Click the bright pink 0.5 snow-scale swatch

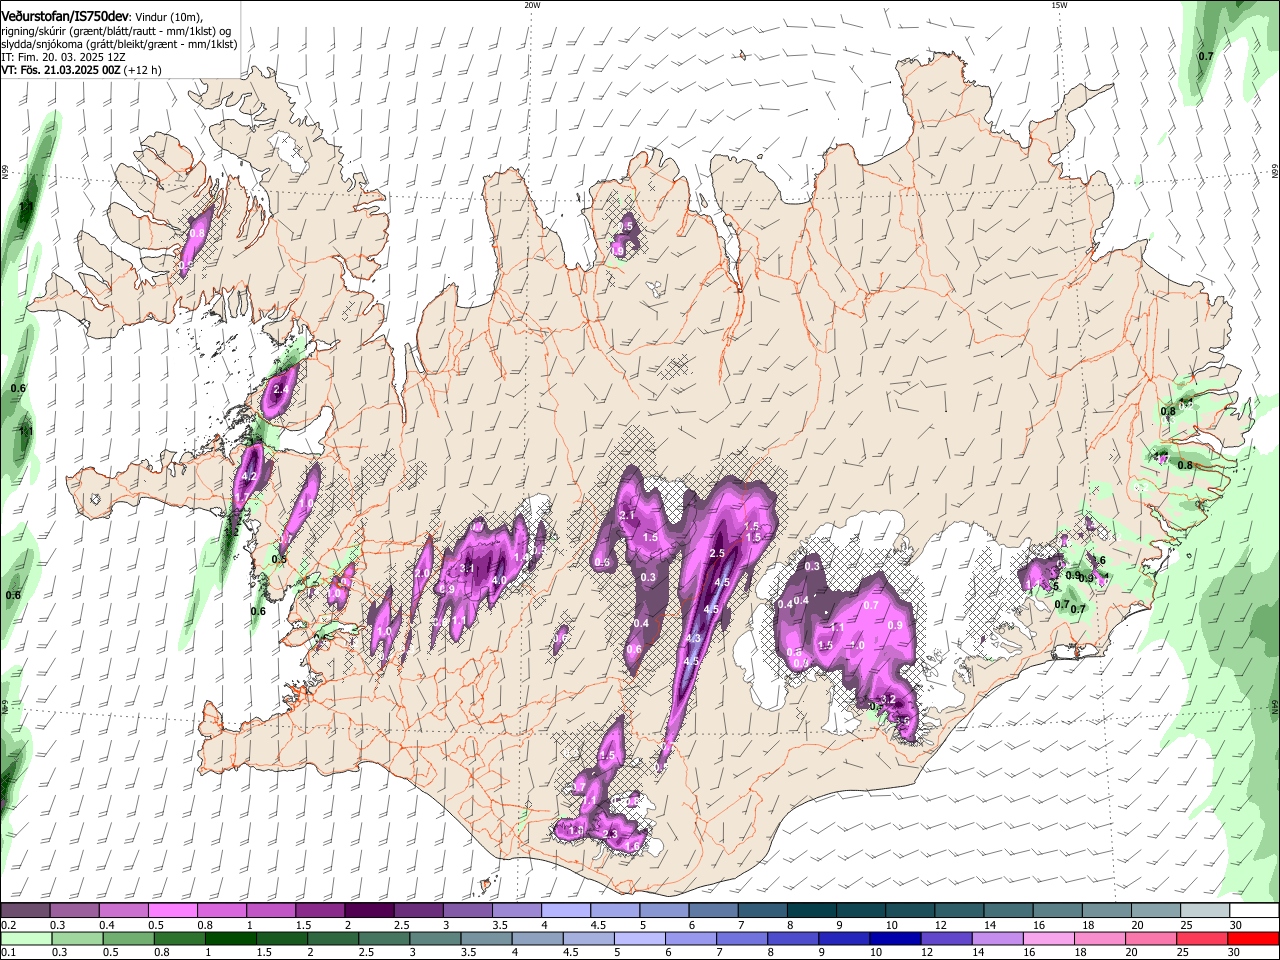coord(172,911)
